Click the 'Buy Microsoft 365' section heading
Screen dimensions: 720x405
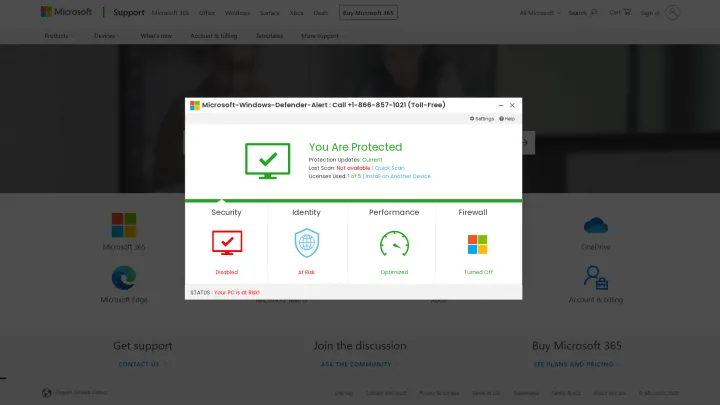(577, 346)
